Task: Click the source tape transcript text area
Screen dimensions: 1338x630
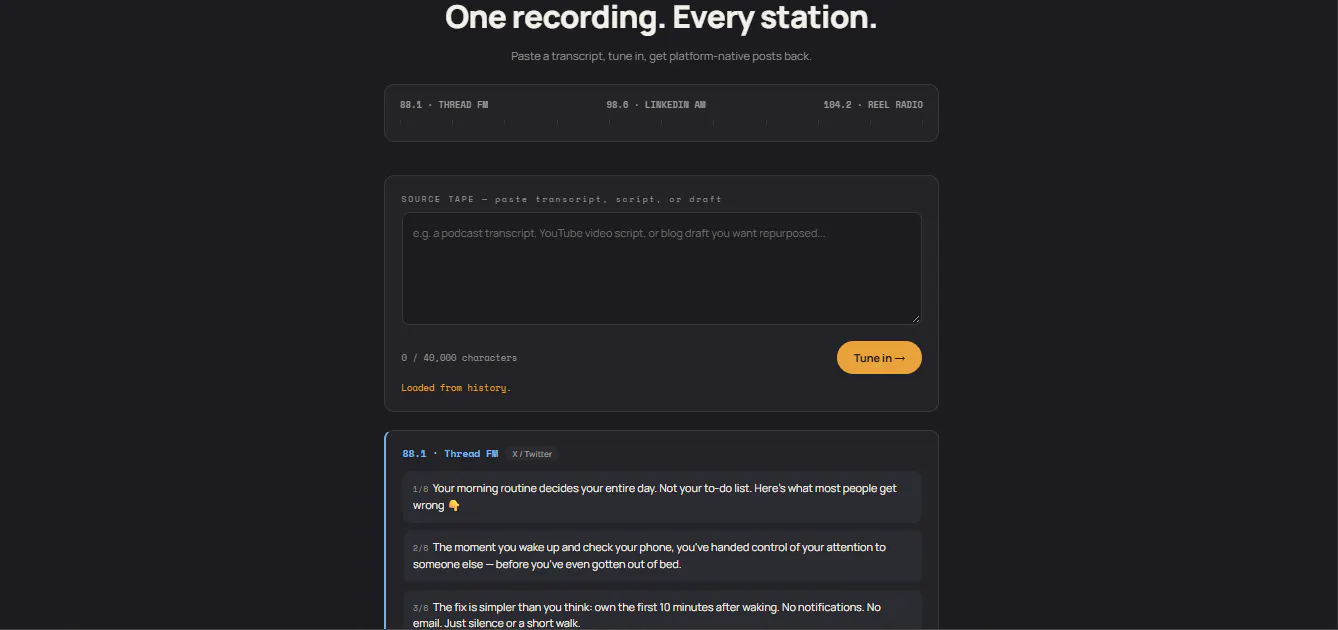Action: tap(661, 268)
